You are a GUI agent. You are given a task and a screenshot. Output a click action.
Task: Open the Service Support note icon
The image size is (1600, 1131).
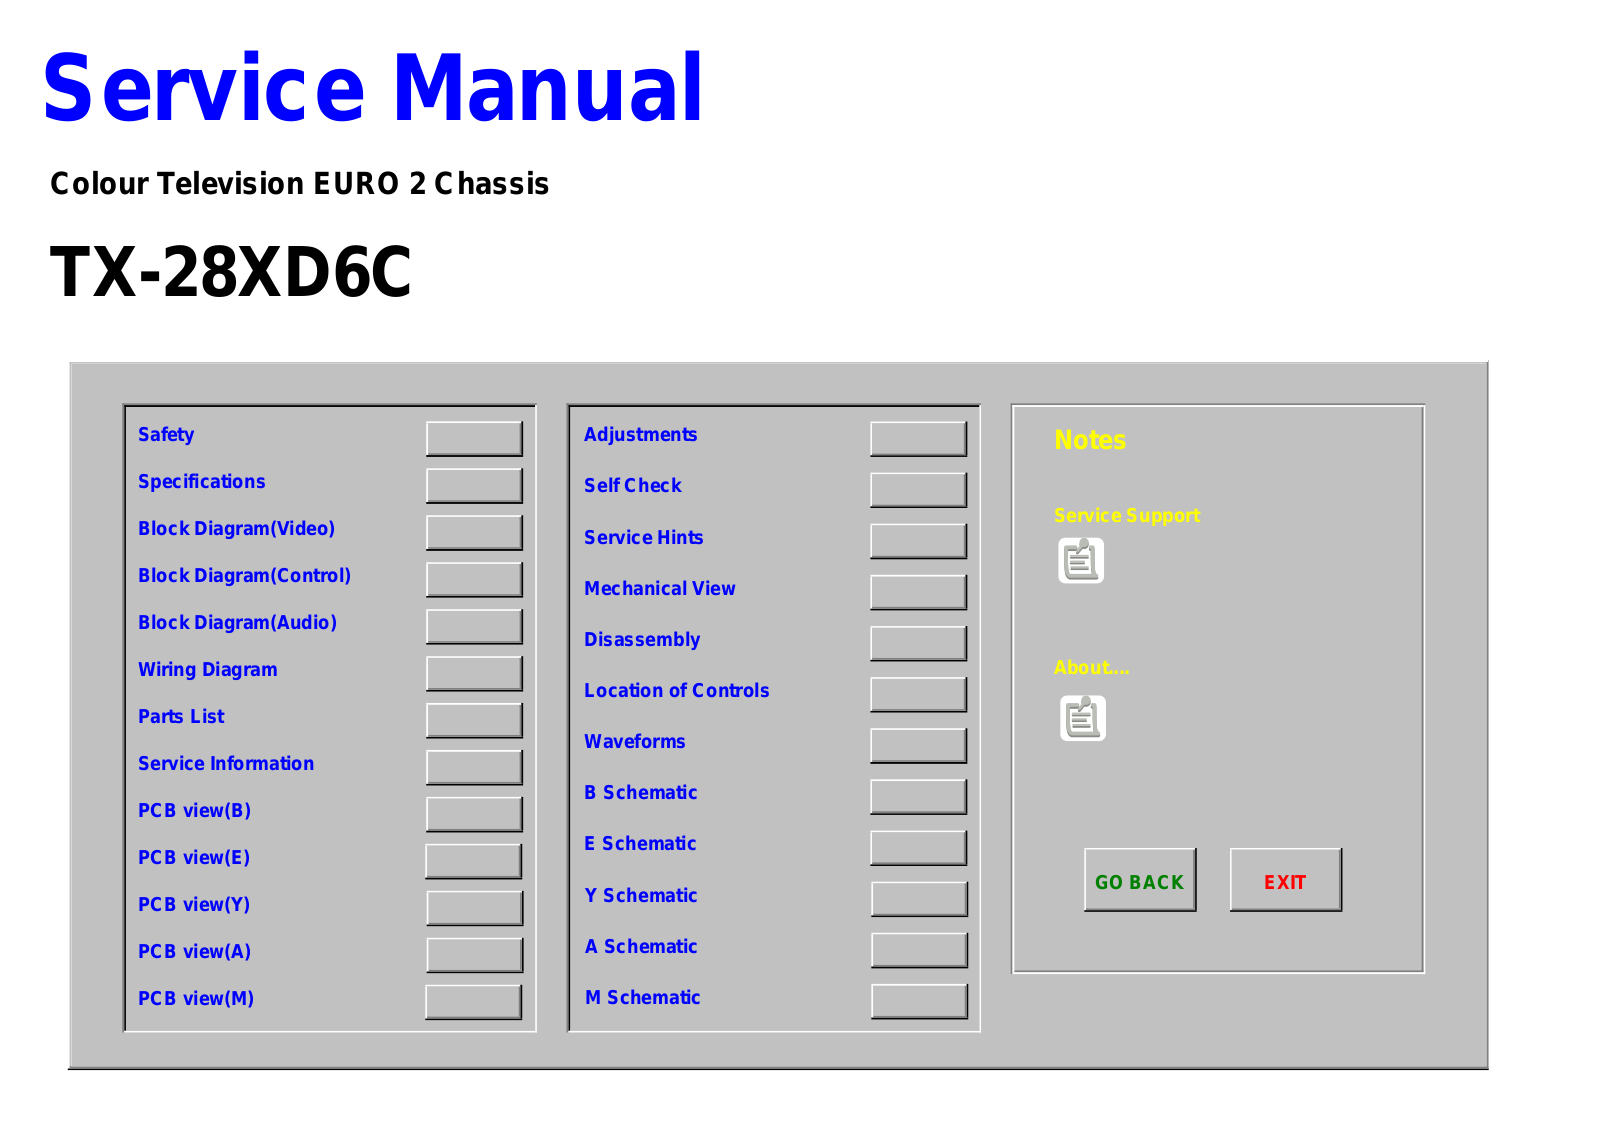click(x=1081, y=561)
